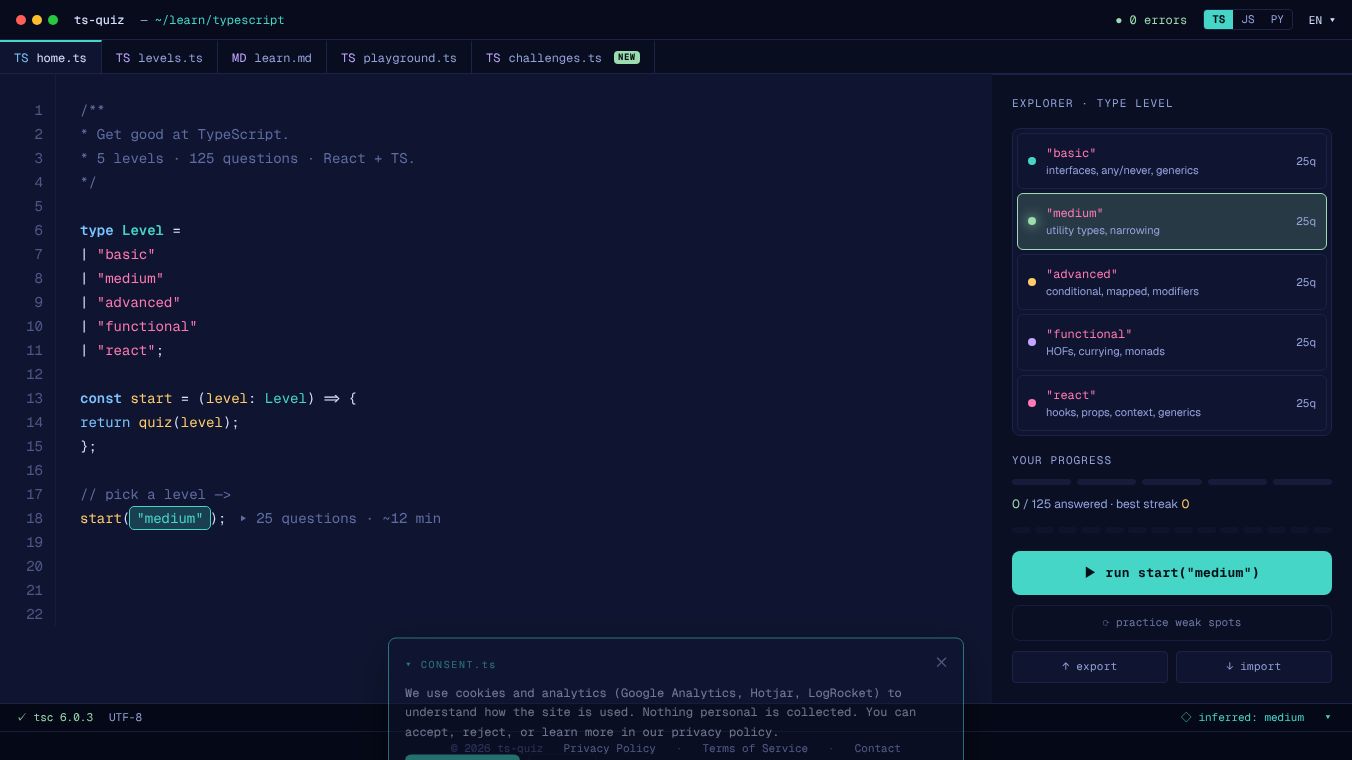Screen dimensions: 1352x760
Task: Open the challenges.ts tab marked NEW
Action: [563, 58]
